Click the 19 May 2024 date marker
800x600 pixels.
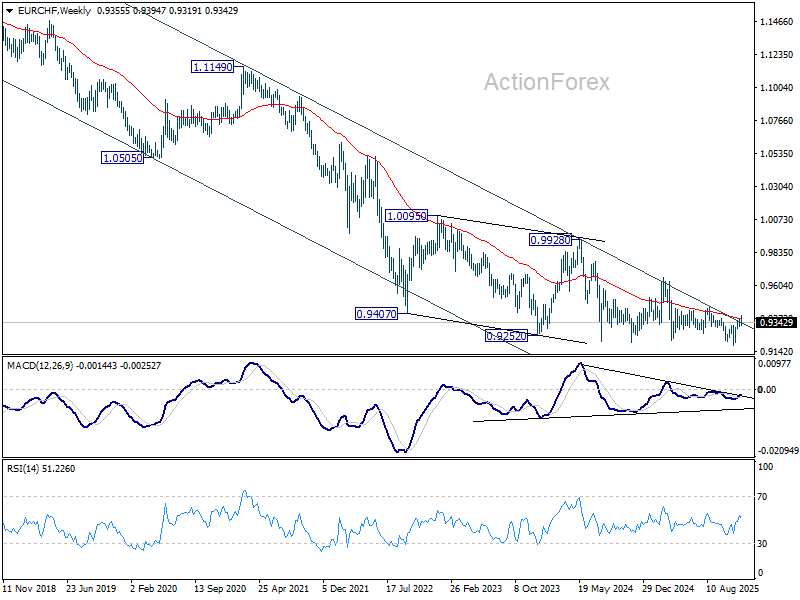[x=603, y=589]
